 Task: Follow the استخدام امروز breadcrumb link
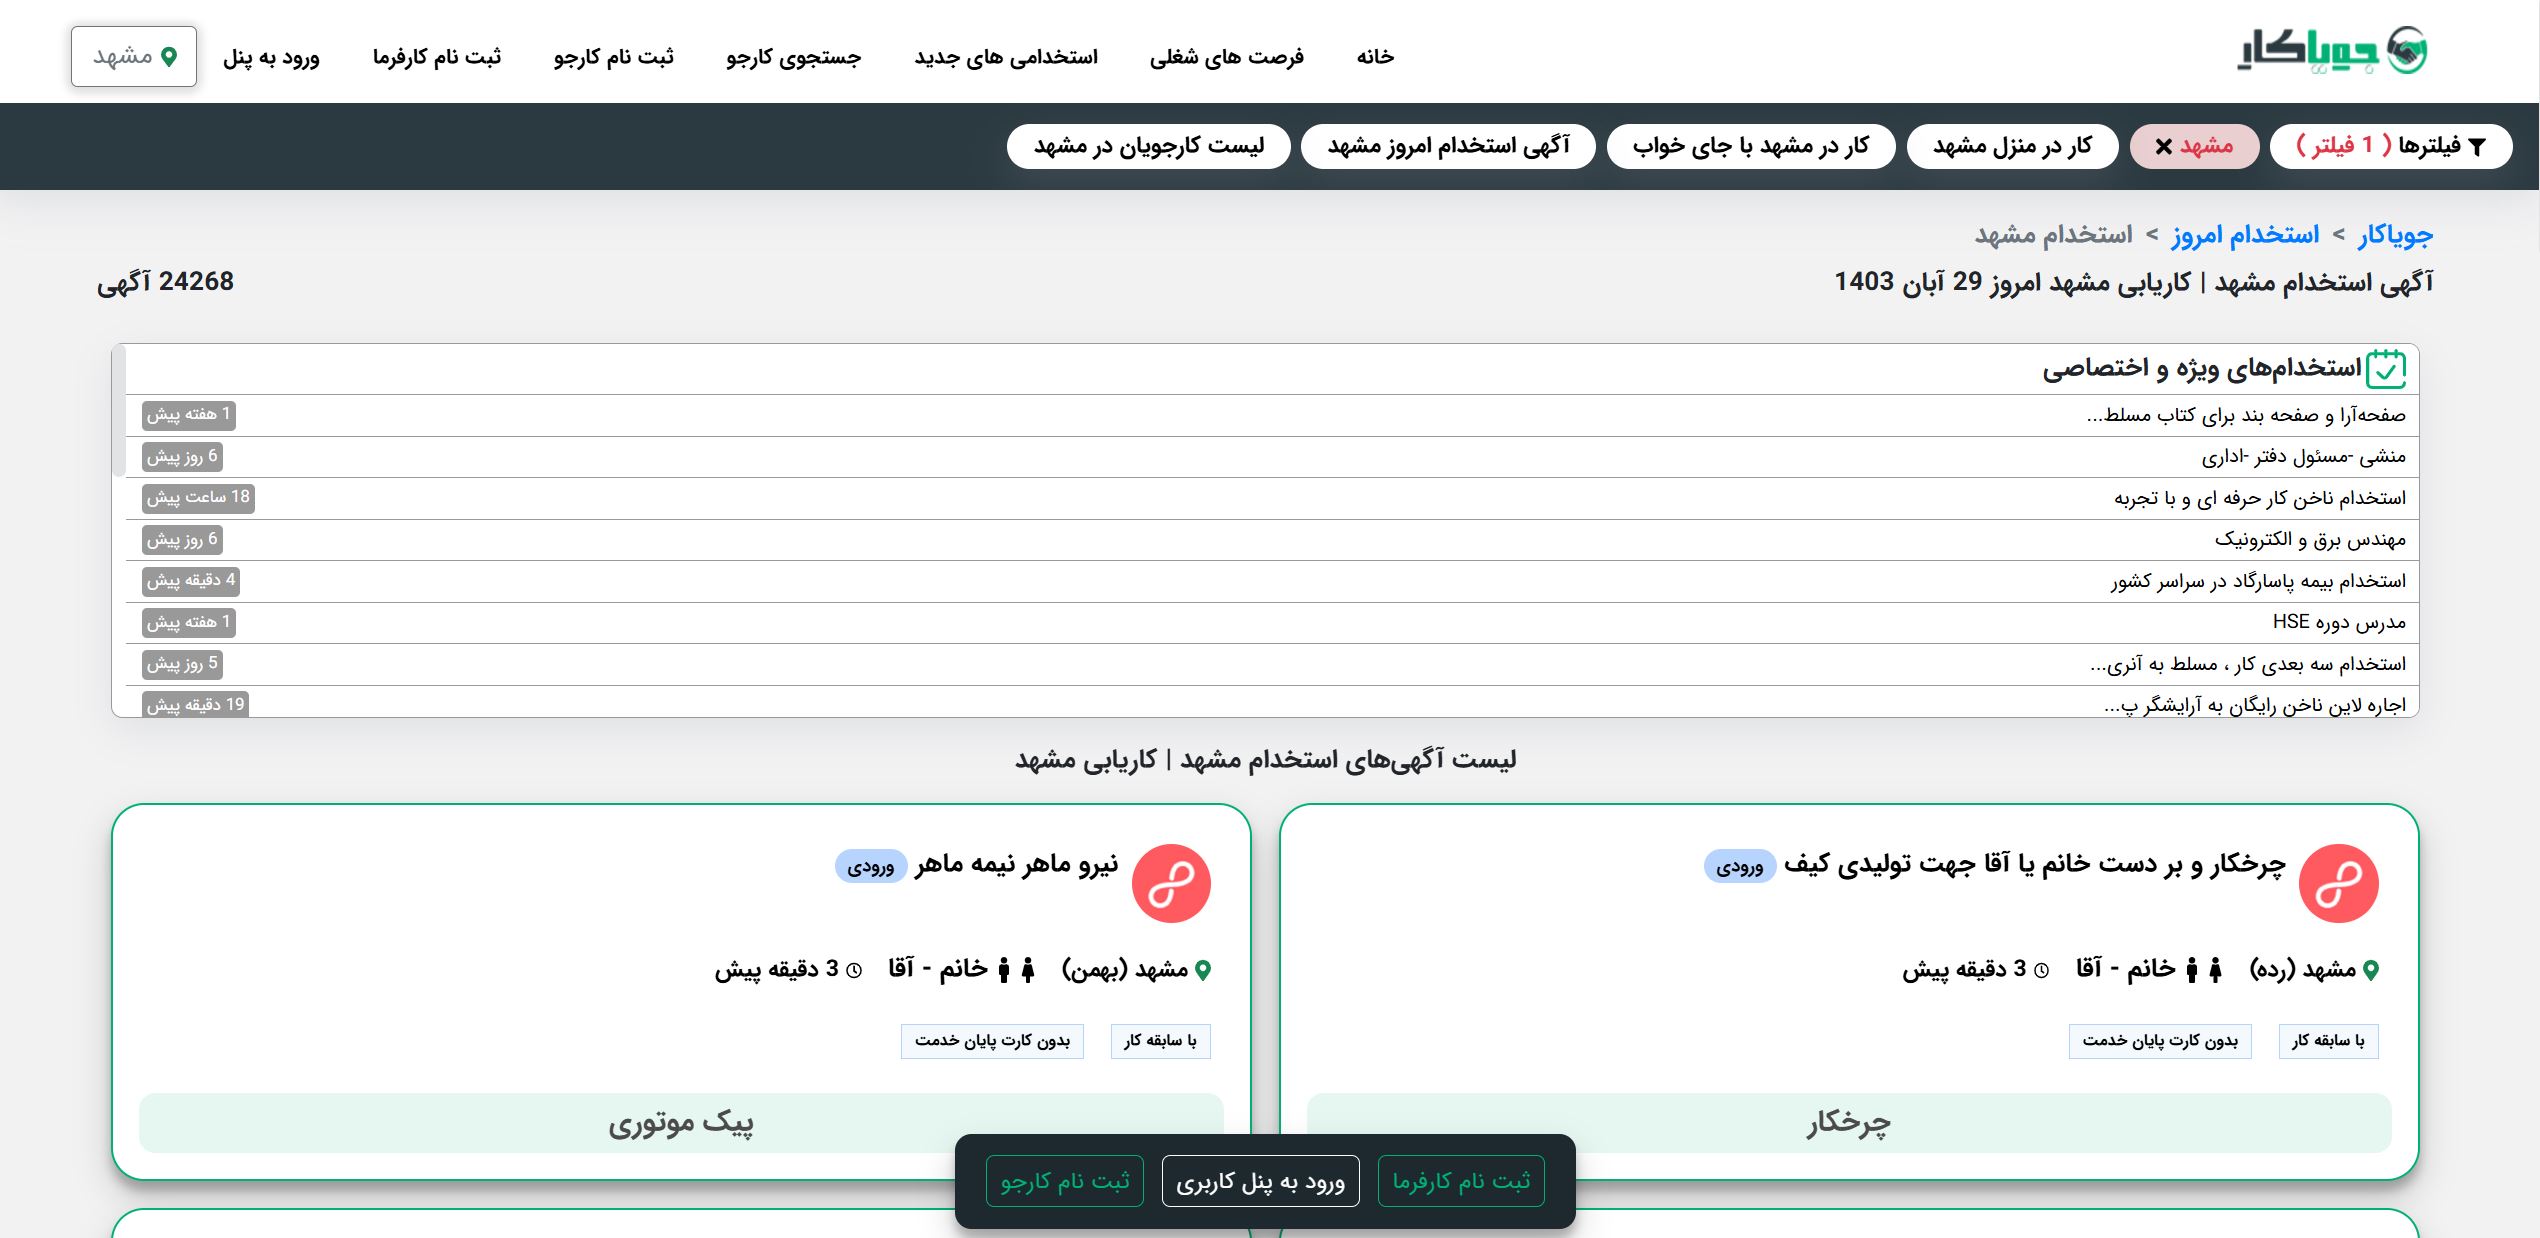[x=2244, y=235]
